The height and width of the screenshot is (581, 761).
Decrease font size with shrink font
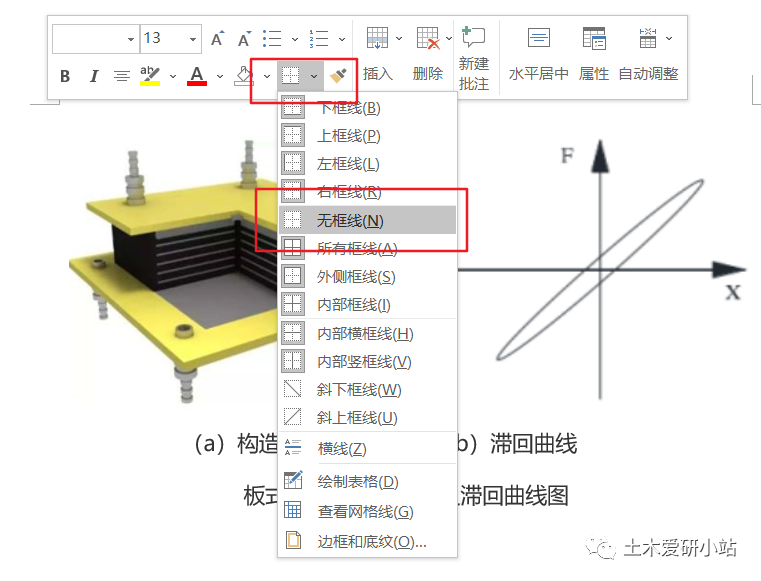click(x=244, y=38)
